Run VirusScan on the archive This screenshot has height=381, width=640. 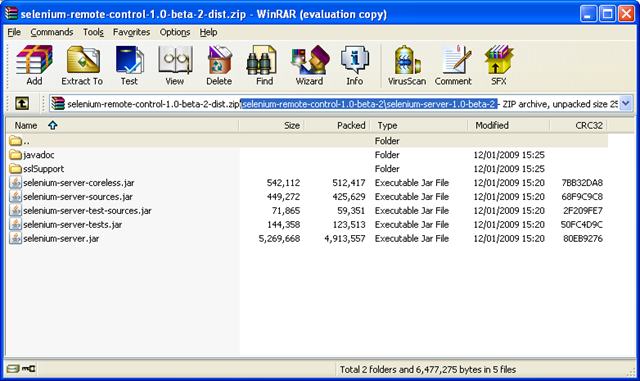click(407, 60)
